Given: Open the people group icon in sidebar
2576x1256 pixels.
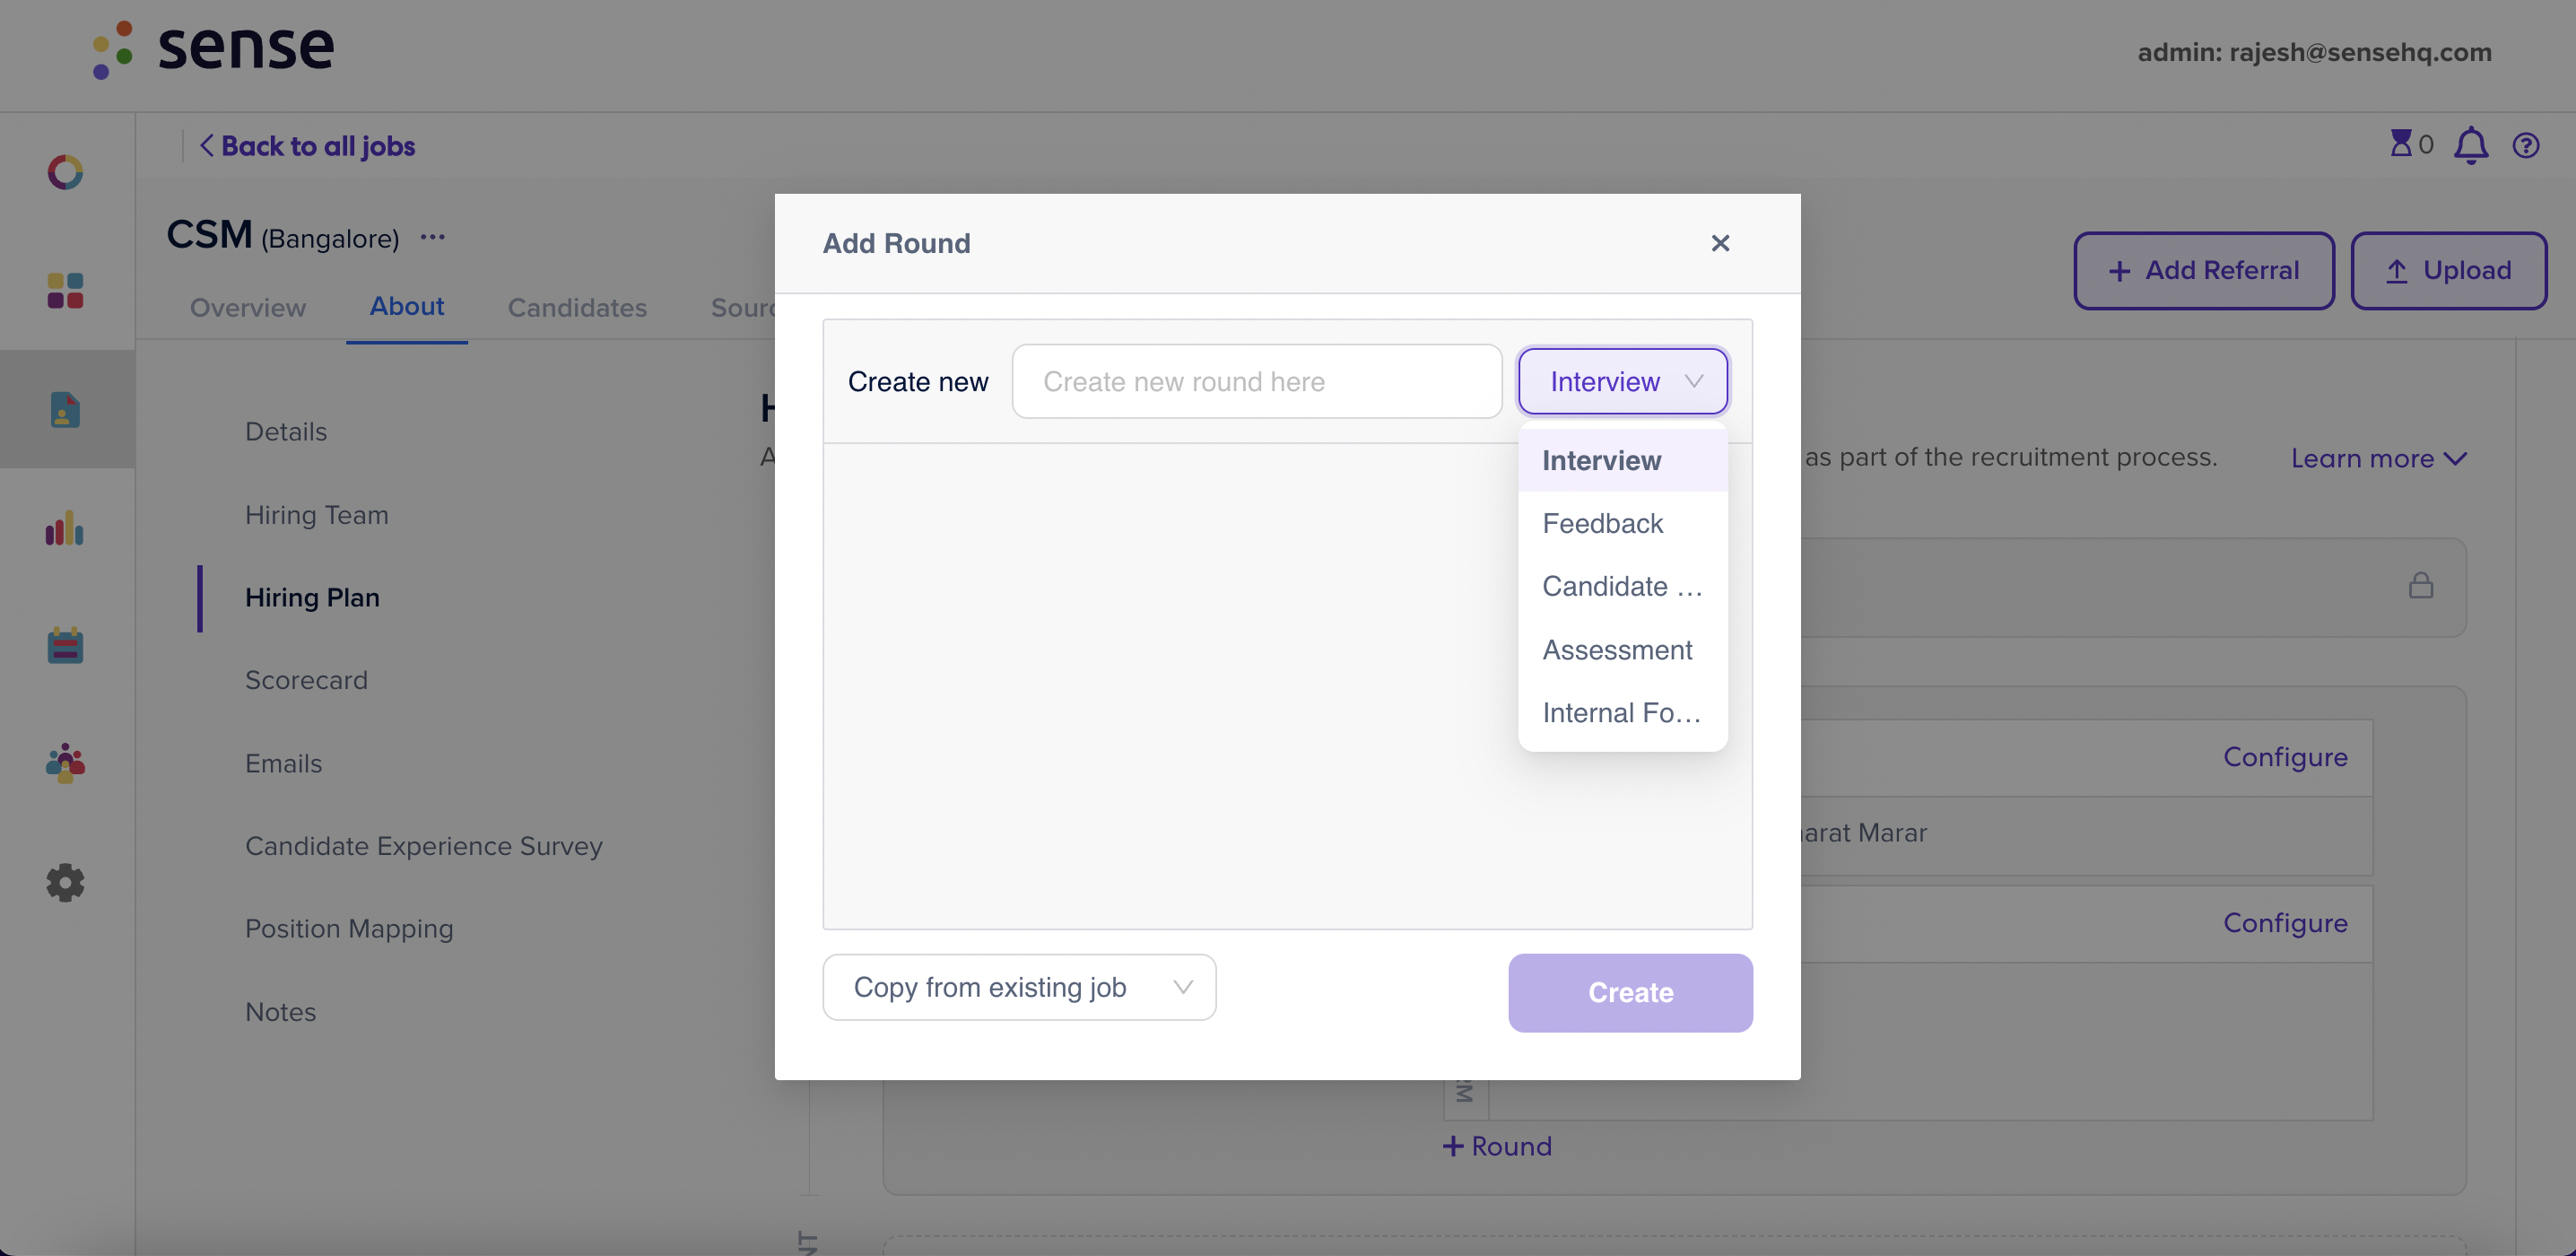Looking at the screenshot, I should point(65,763).
